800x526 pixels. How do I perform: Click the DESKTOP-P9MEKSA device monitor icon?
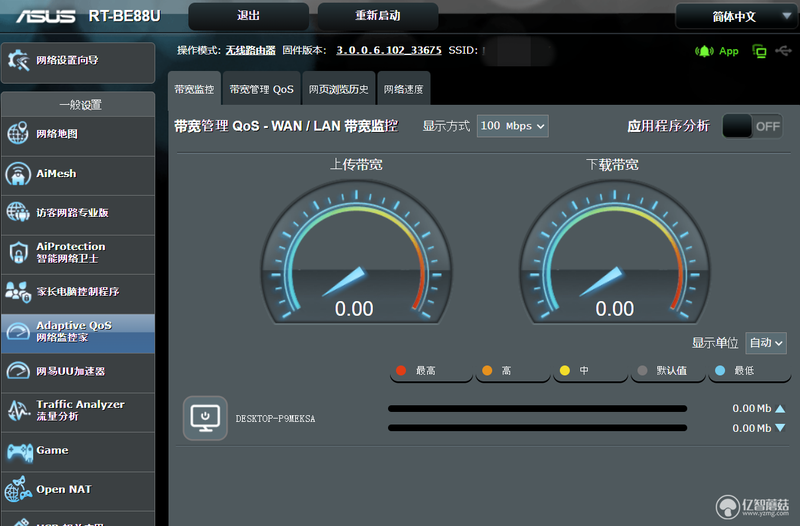coord(205,418)
